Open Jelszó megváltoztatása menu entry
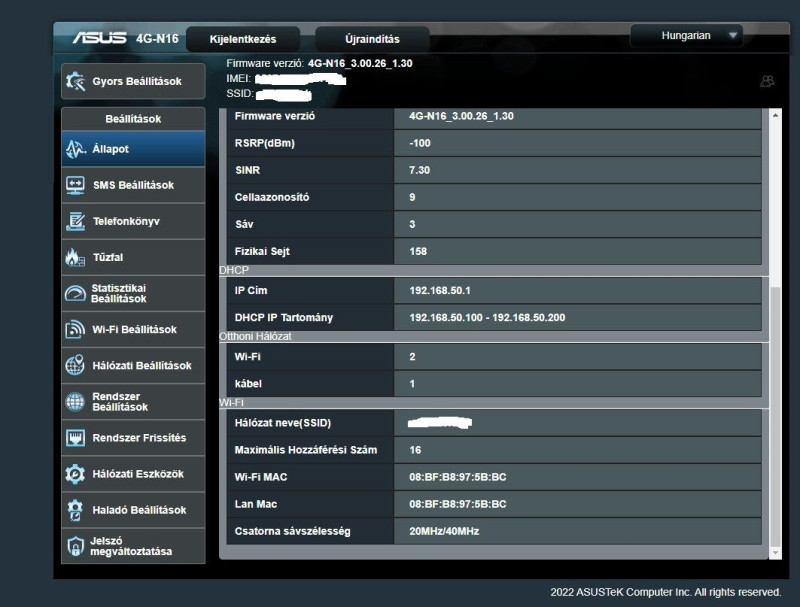This screenshot has height=607, width=800. pyautogui.click(x=133, y=546)
